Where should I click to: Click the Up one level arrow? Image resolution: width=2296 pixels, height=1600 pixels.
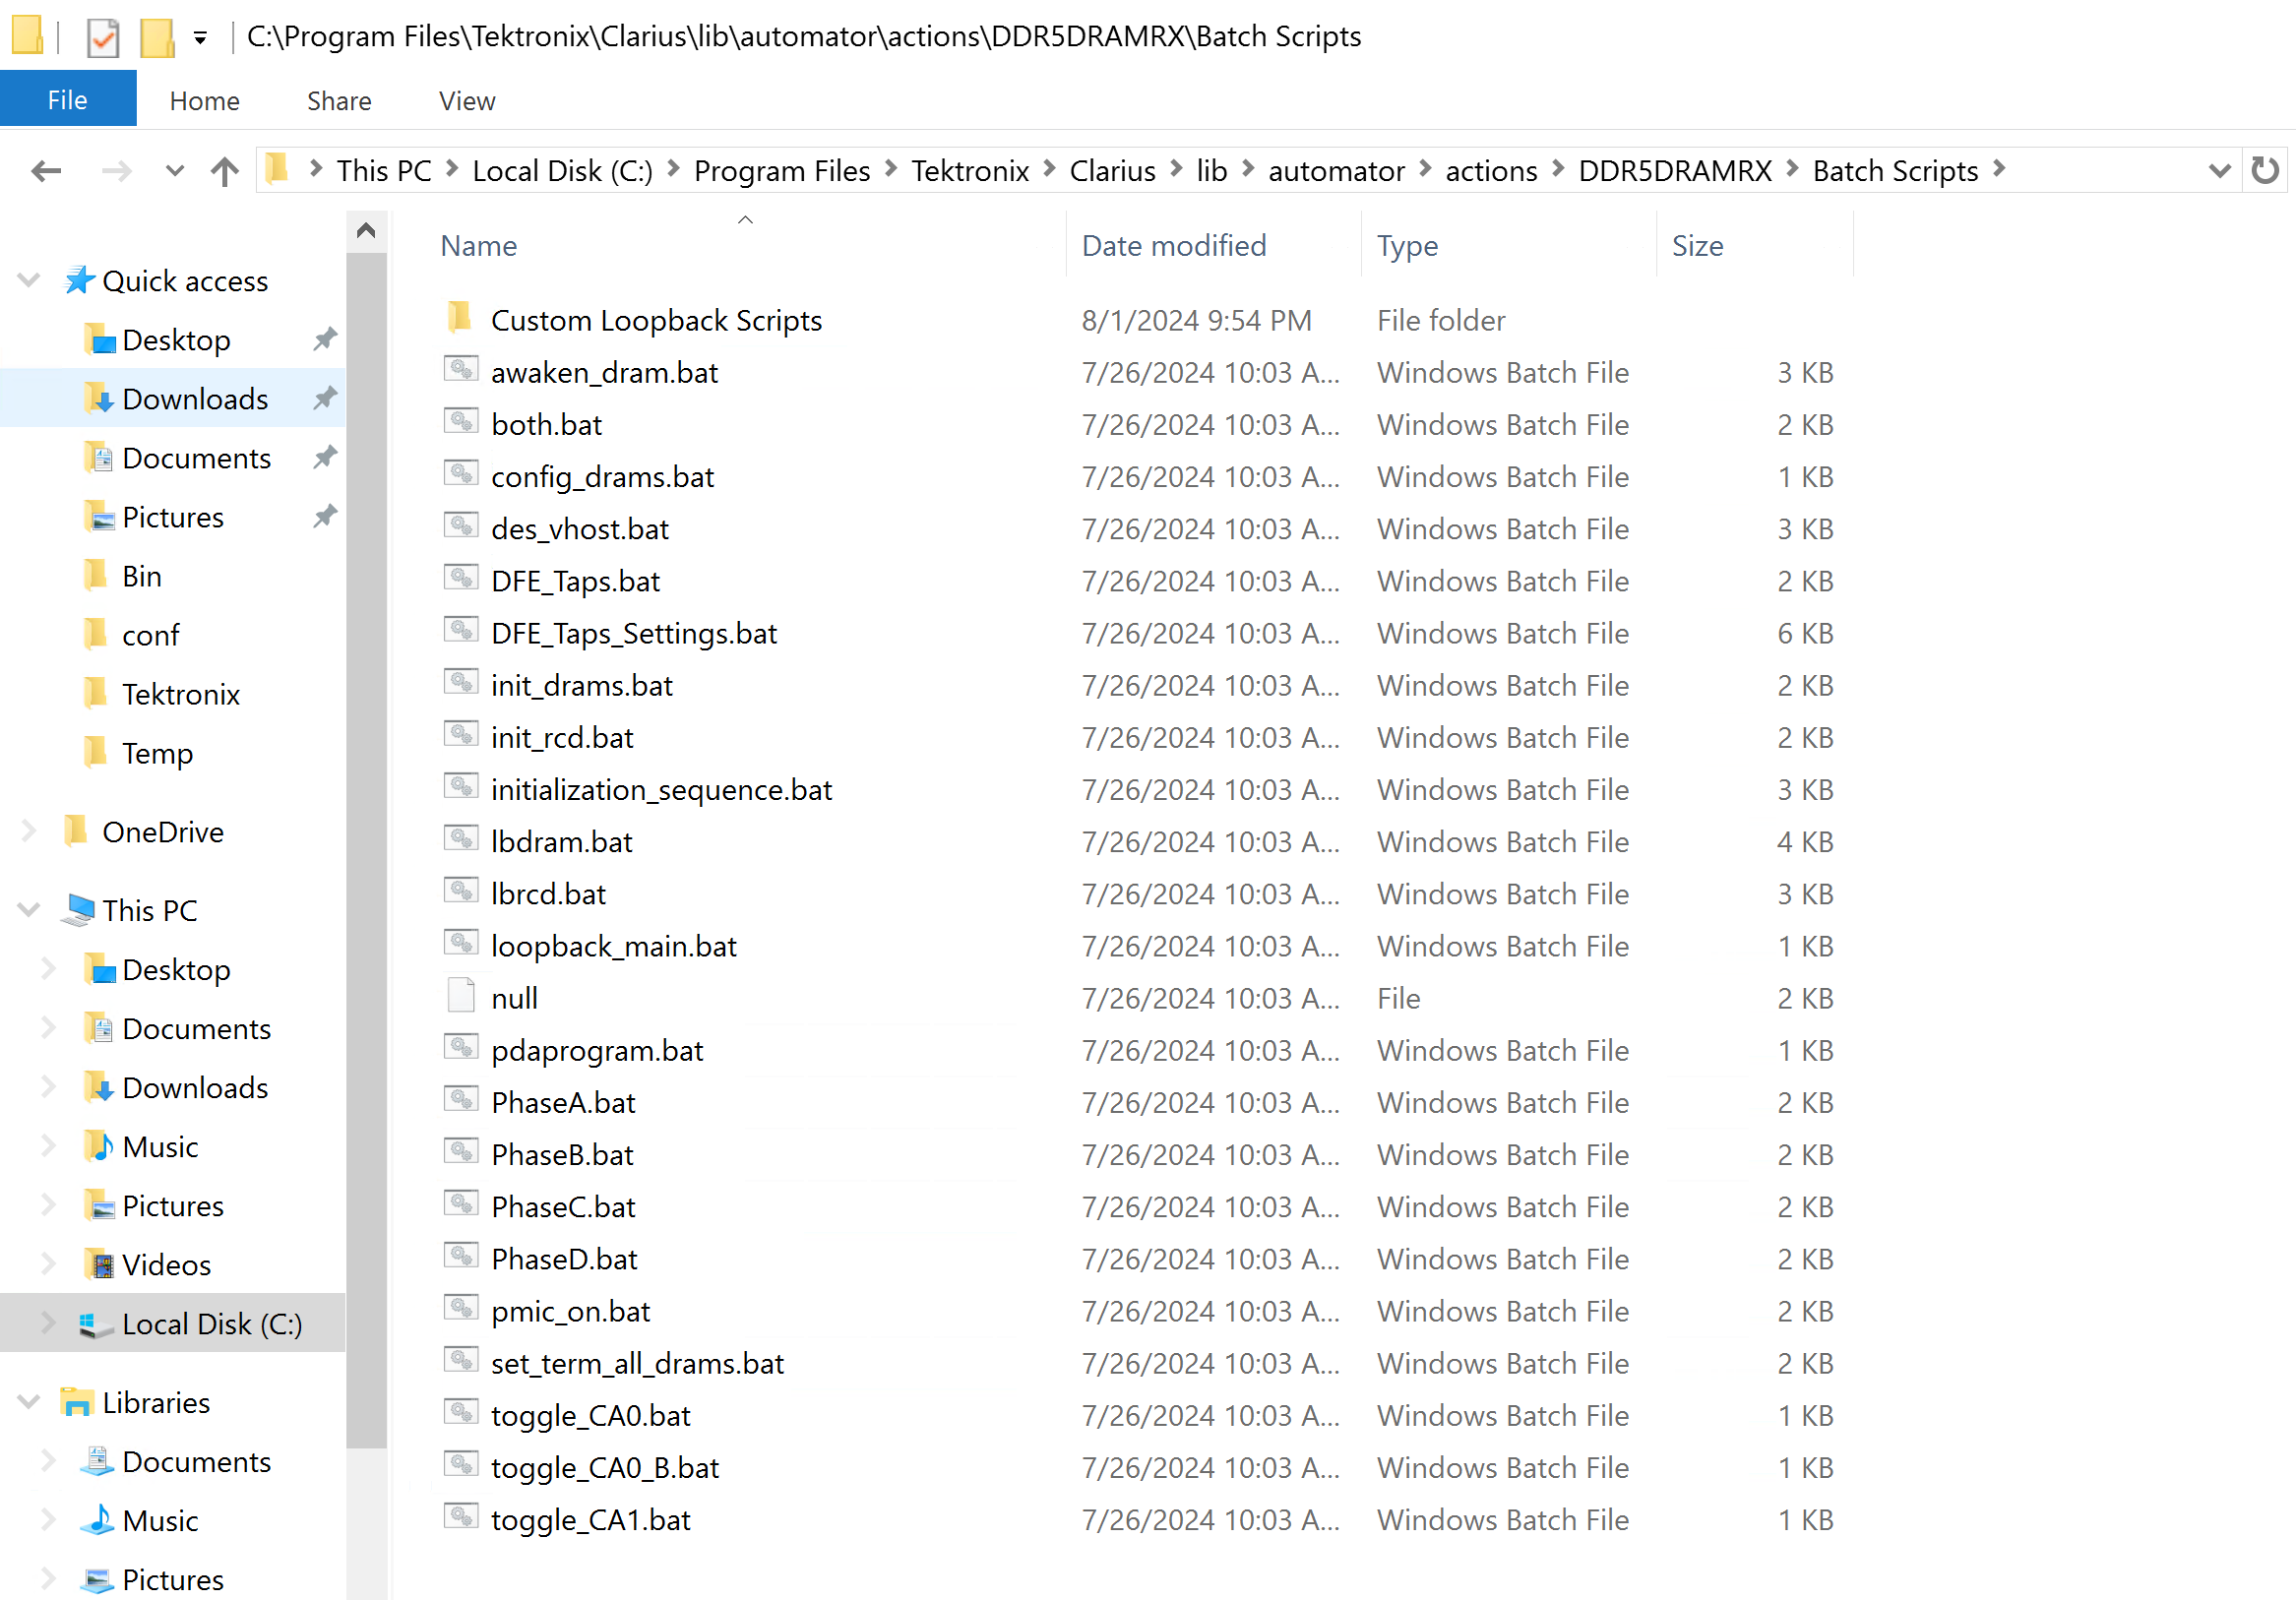[225, 171]
